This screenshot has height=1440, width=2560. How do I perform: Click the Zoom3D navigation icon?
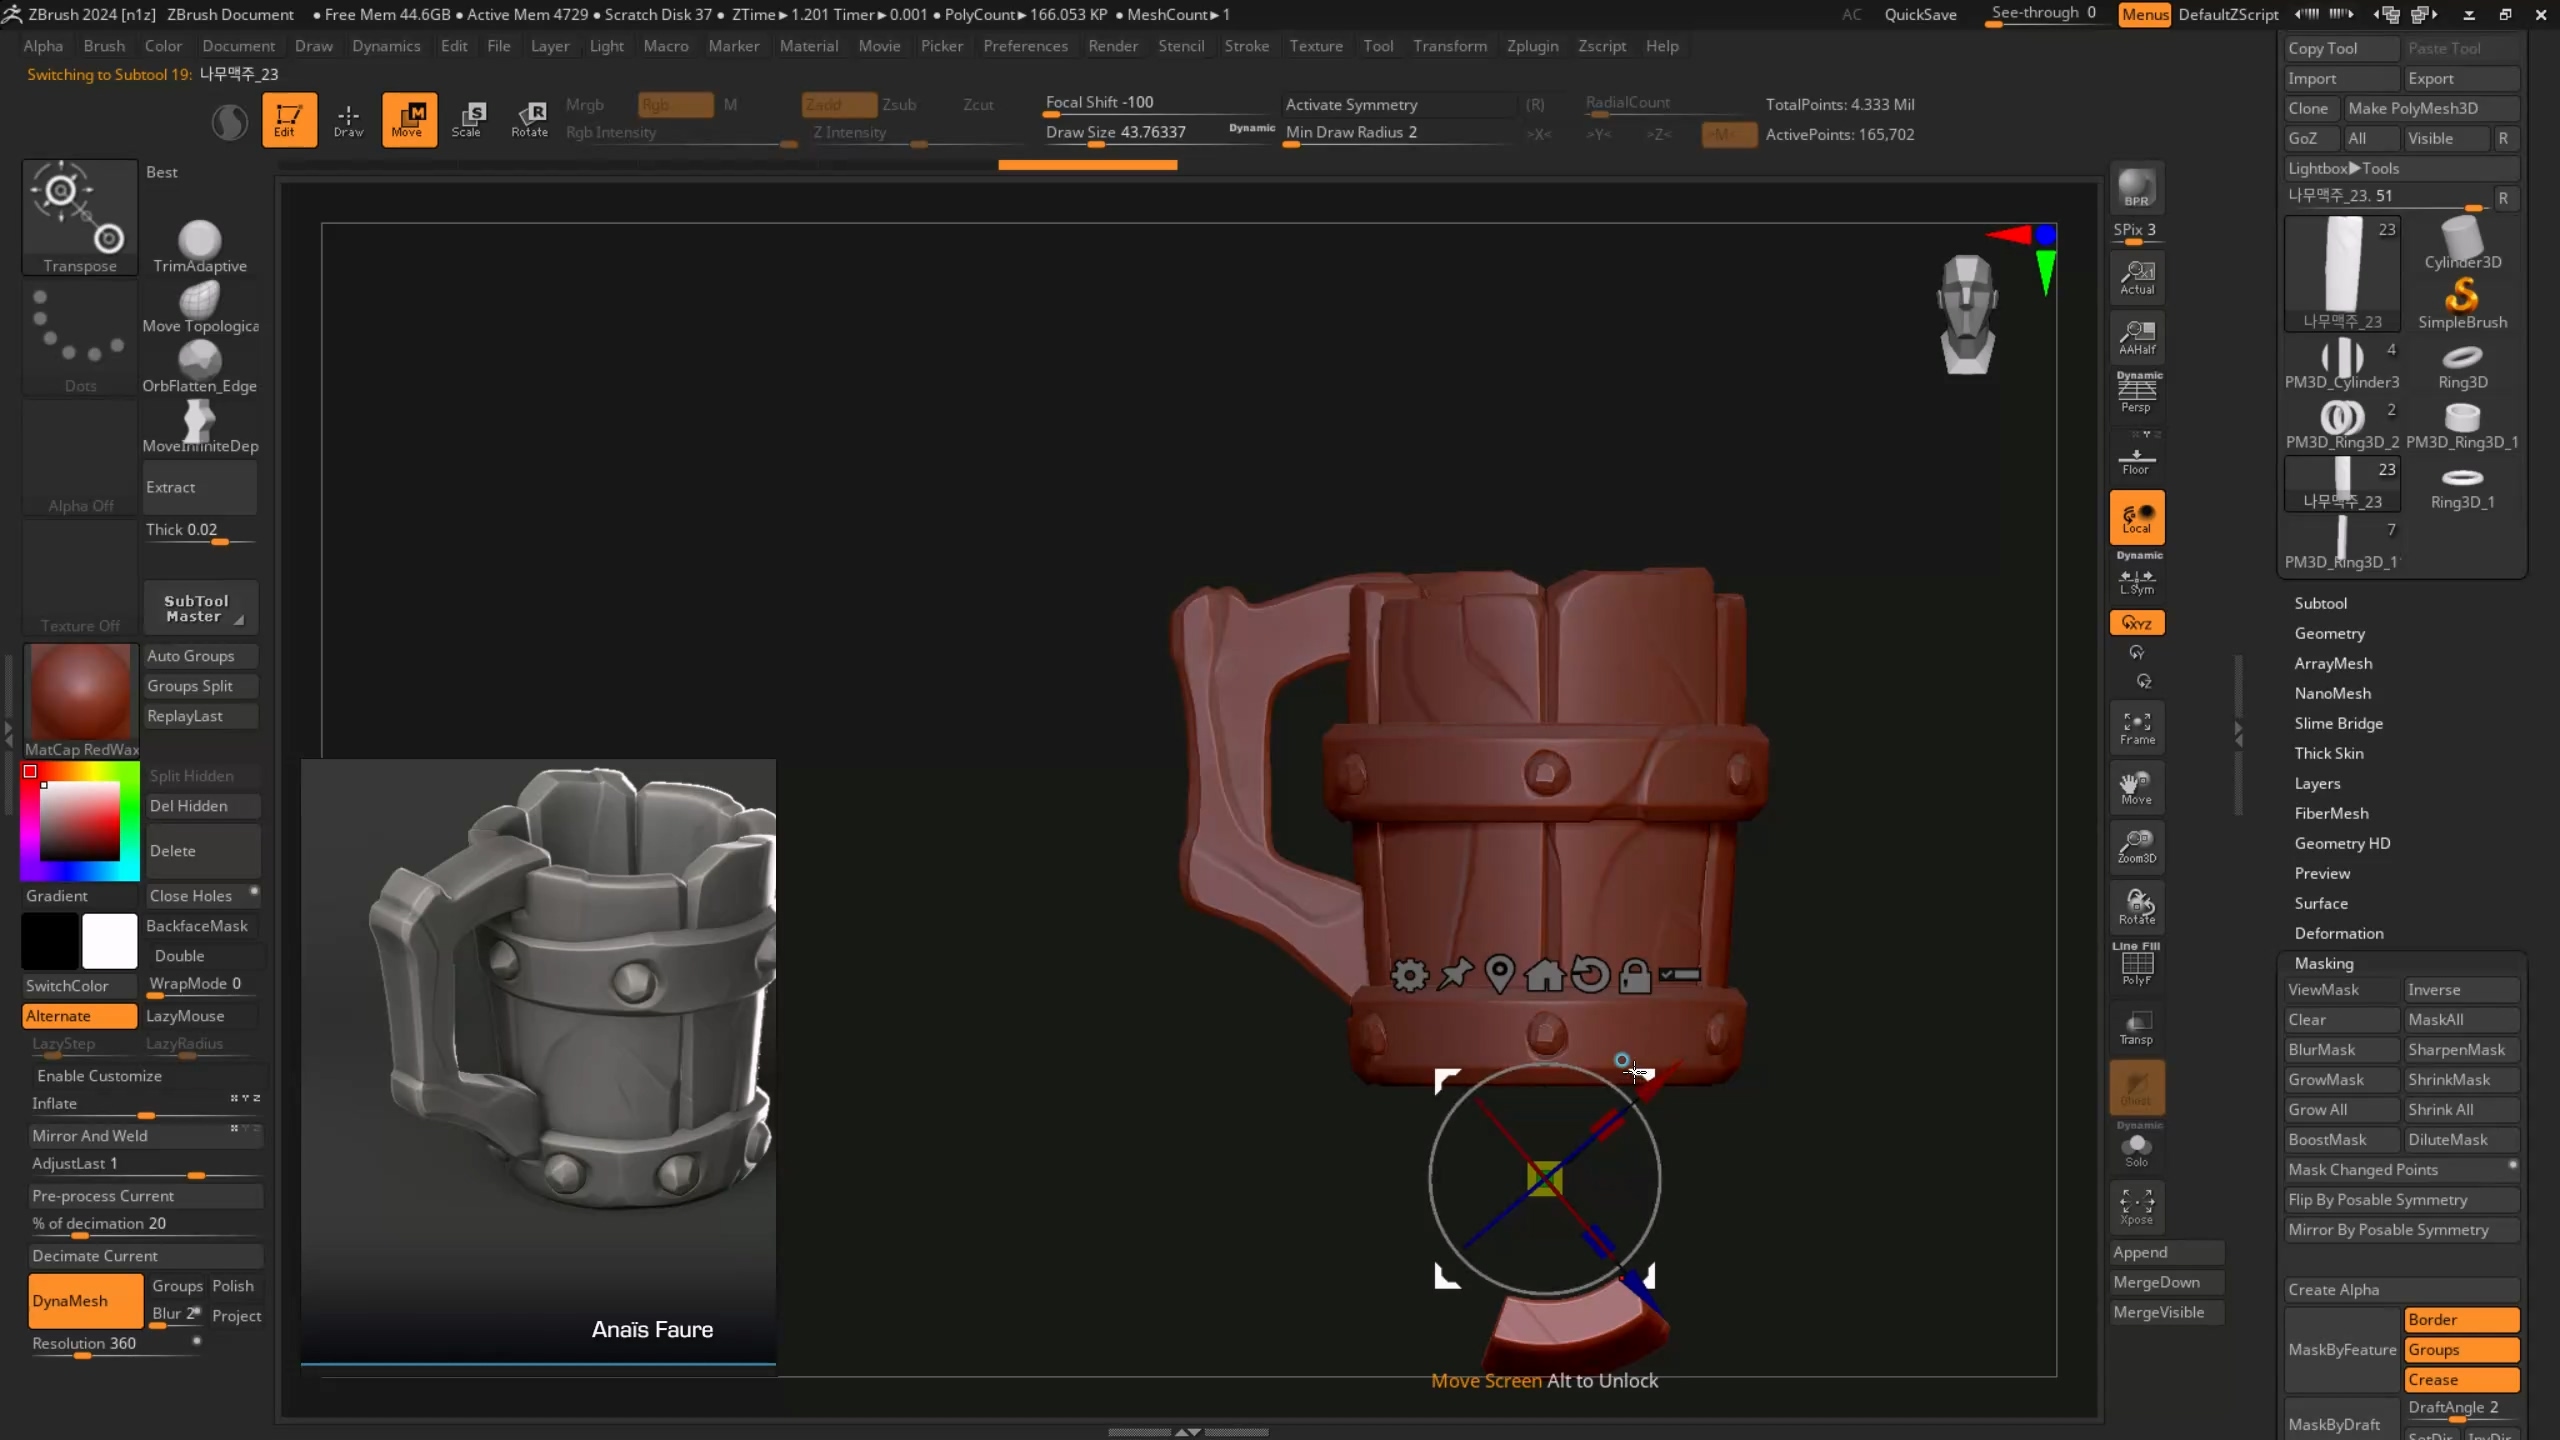(x=2137, y=845)
